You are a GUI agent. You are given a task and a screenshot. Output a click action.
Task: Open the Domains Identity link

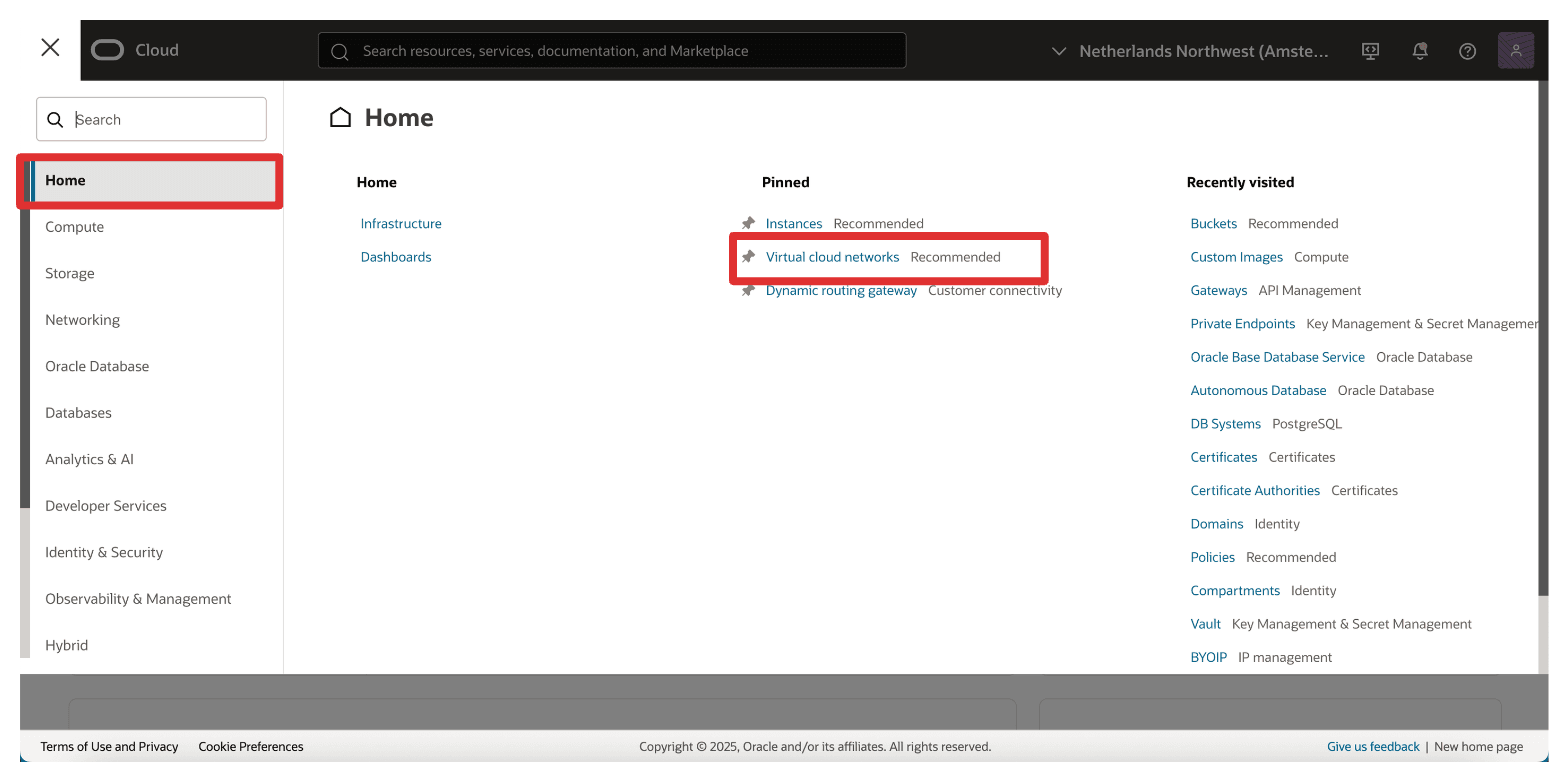[1216, 524]
